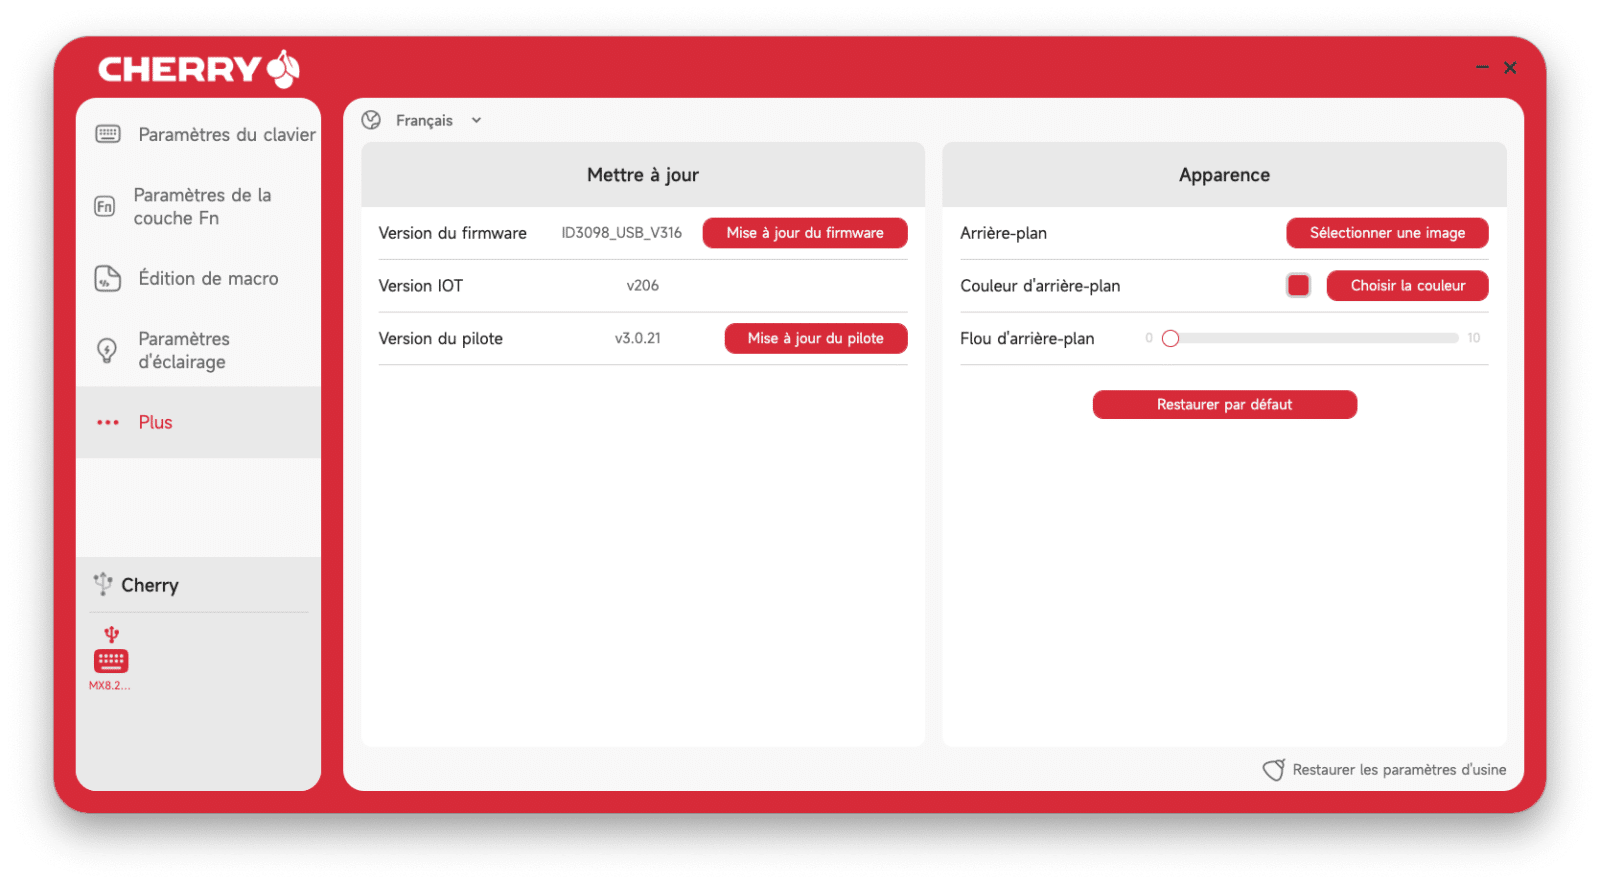Click the Fn layer icon in sidebar
1600x884 pixels.
coord(105,207)
